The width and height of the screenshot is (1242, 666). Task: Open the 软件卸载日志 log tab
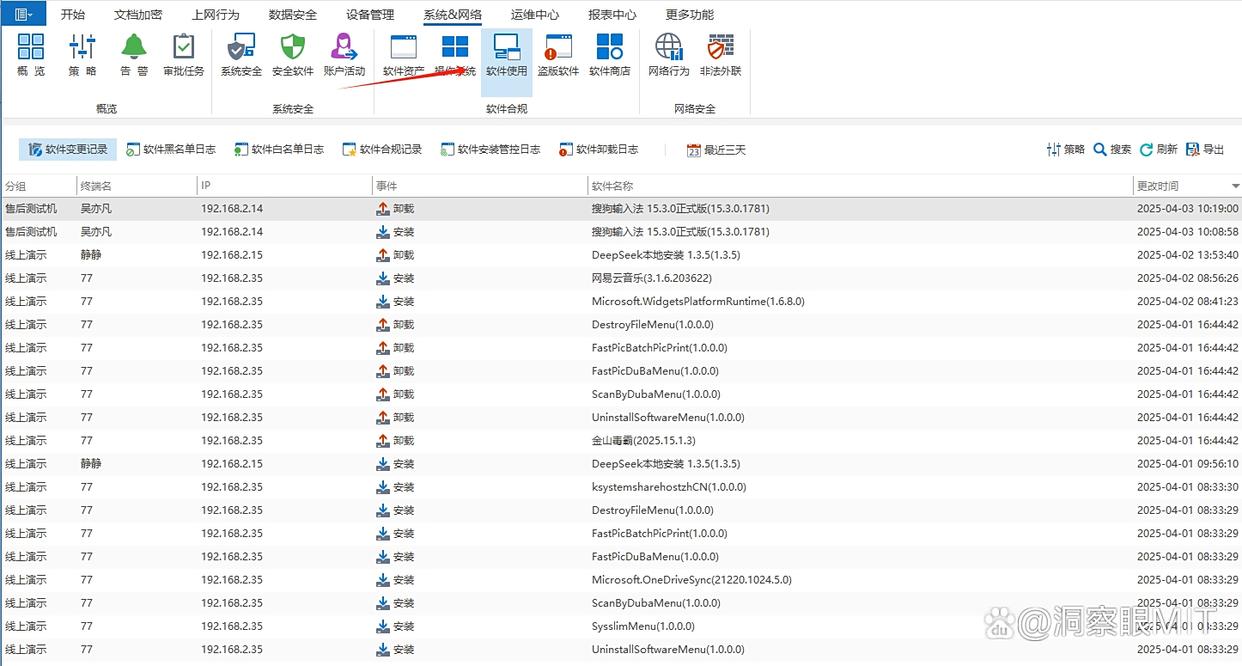[598, 149]
